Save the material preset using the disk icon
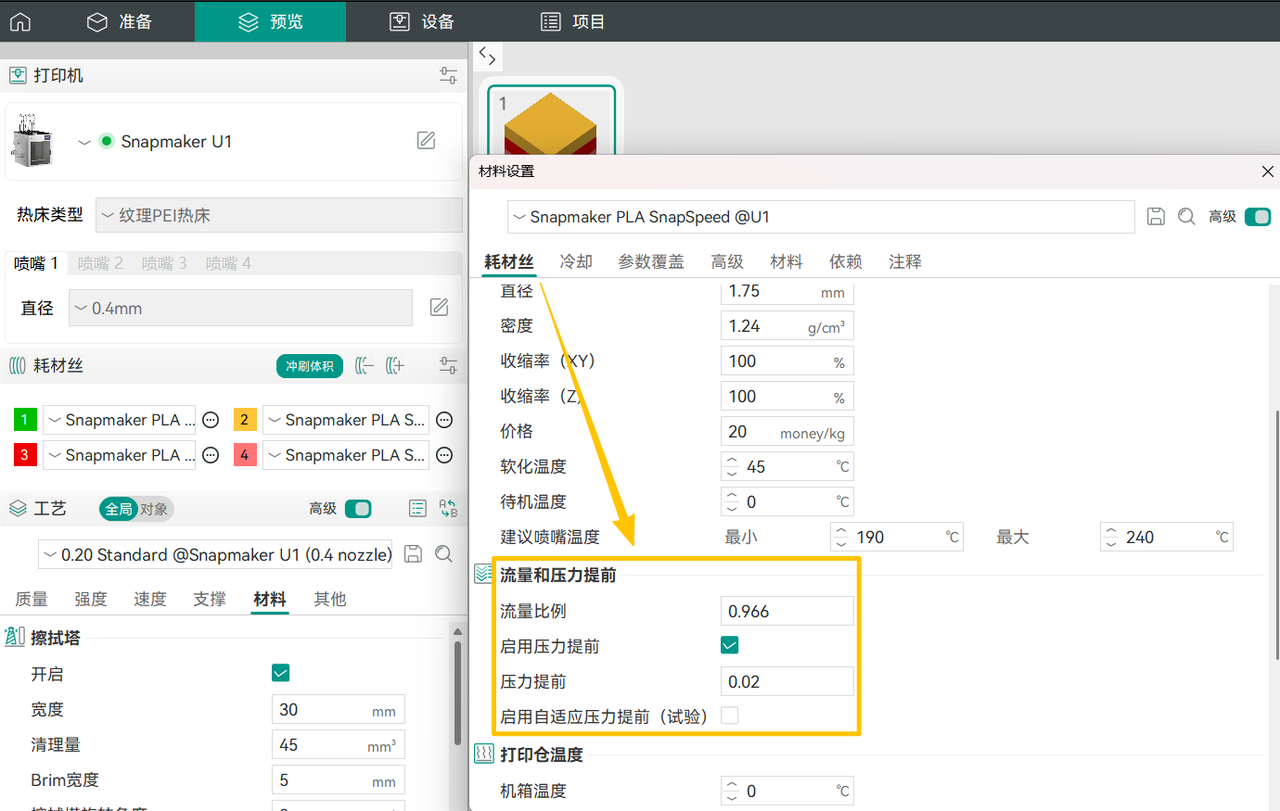Viewport: 1280px width, 811px height. 1156,216
